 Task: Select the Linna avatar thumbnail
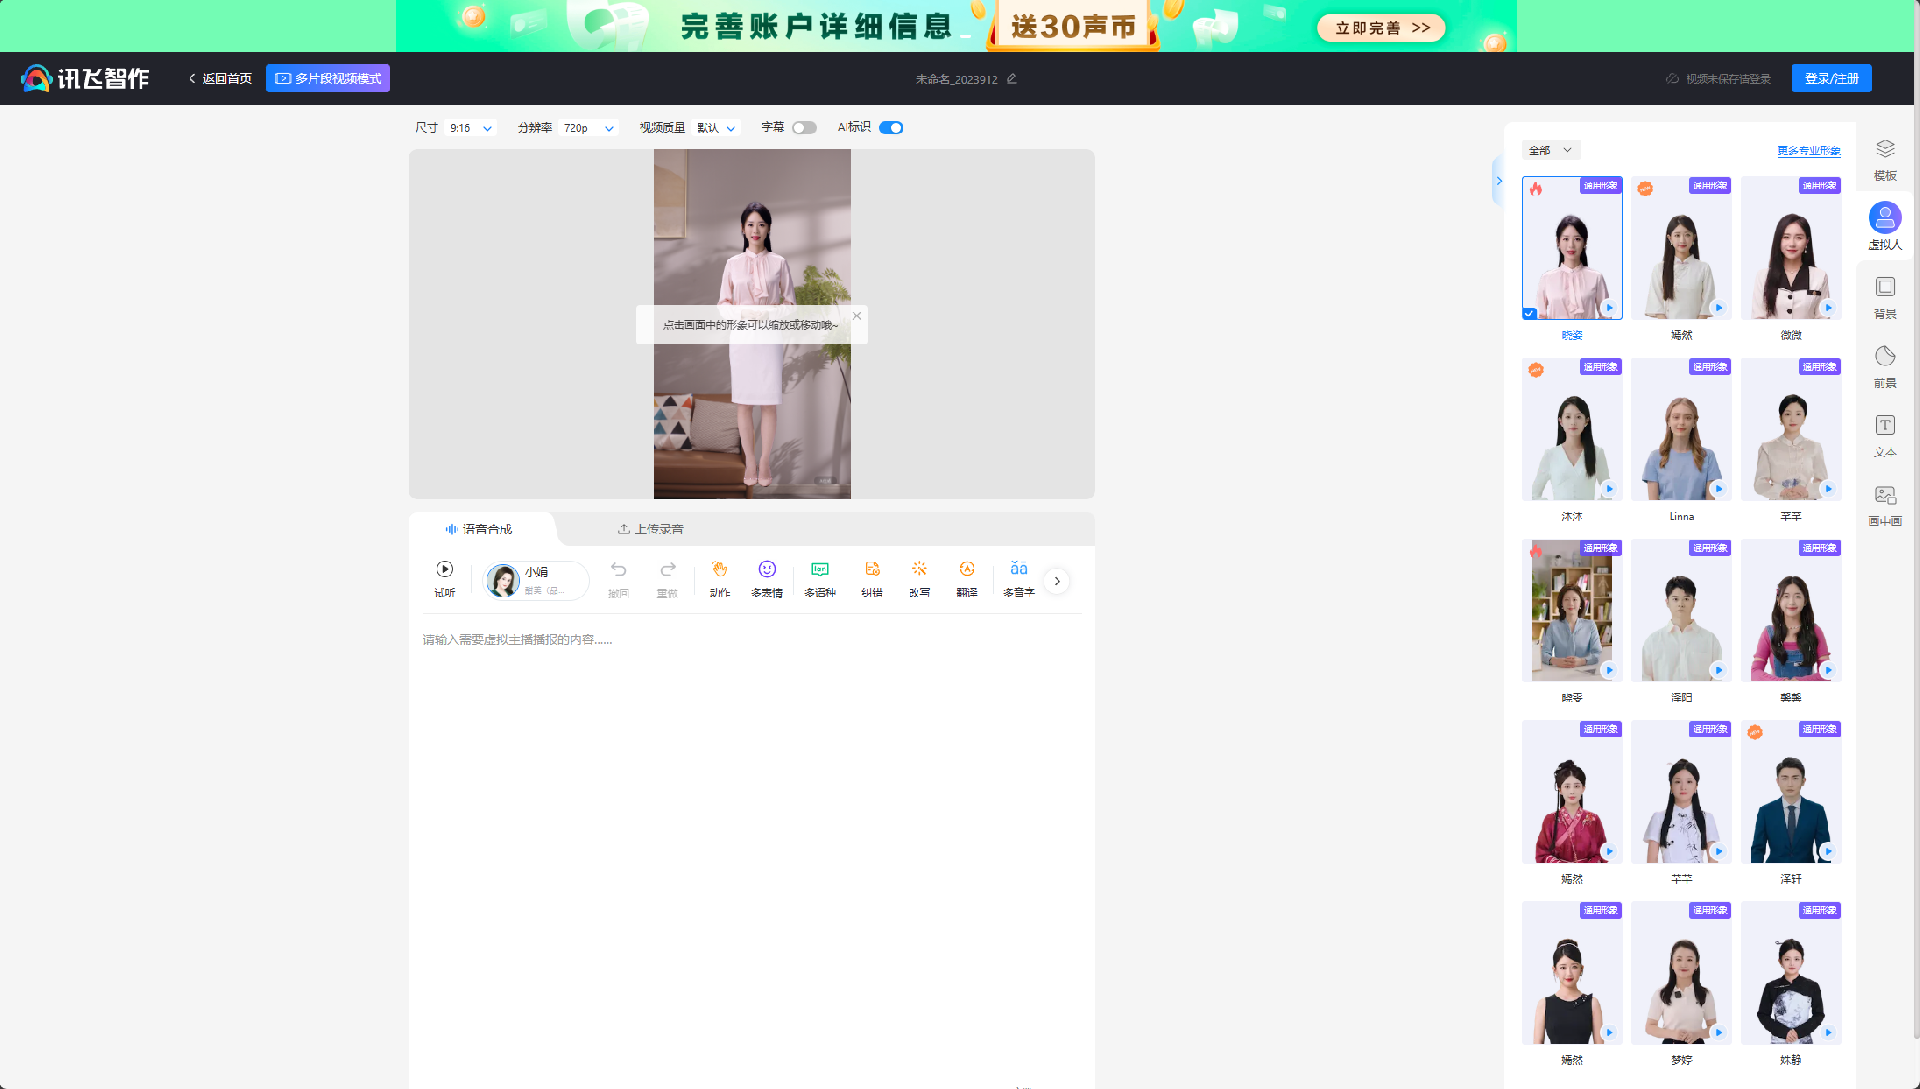(1681, 429)
